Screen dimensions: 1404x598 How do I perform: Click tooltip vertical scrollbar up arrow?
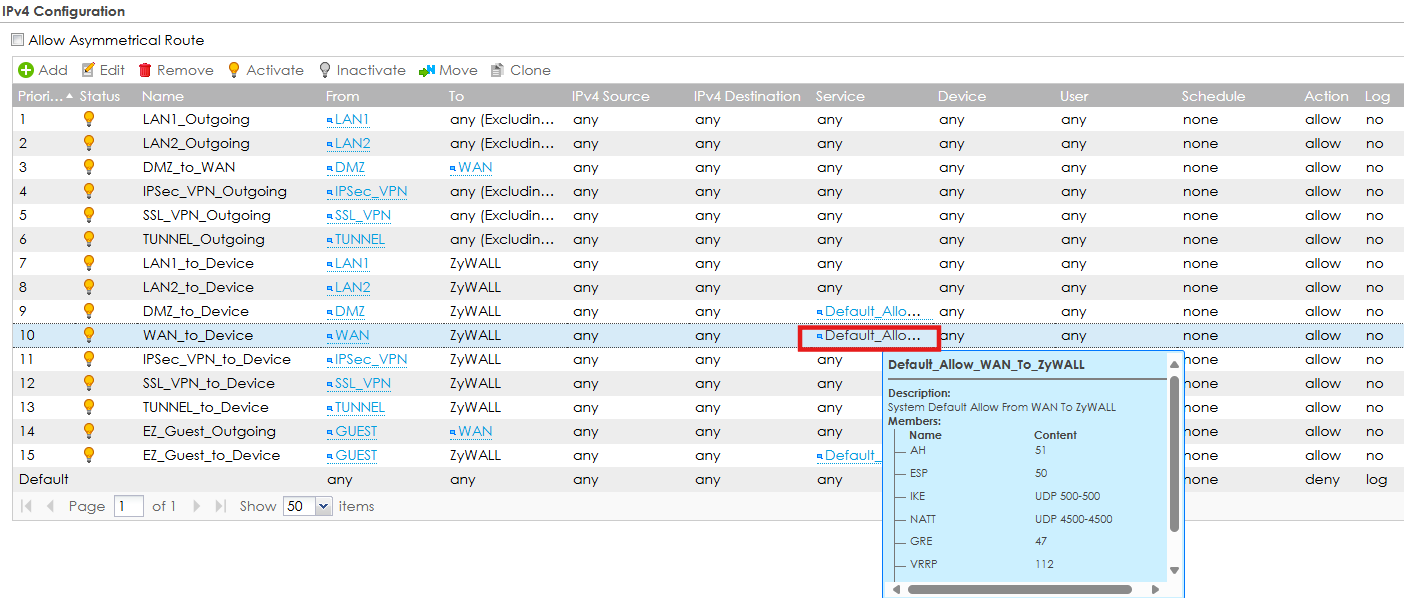pyautogui.click(x=1175, y=364)
